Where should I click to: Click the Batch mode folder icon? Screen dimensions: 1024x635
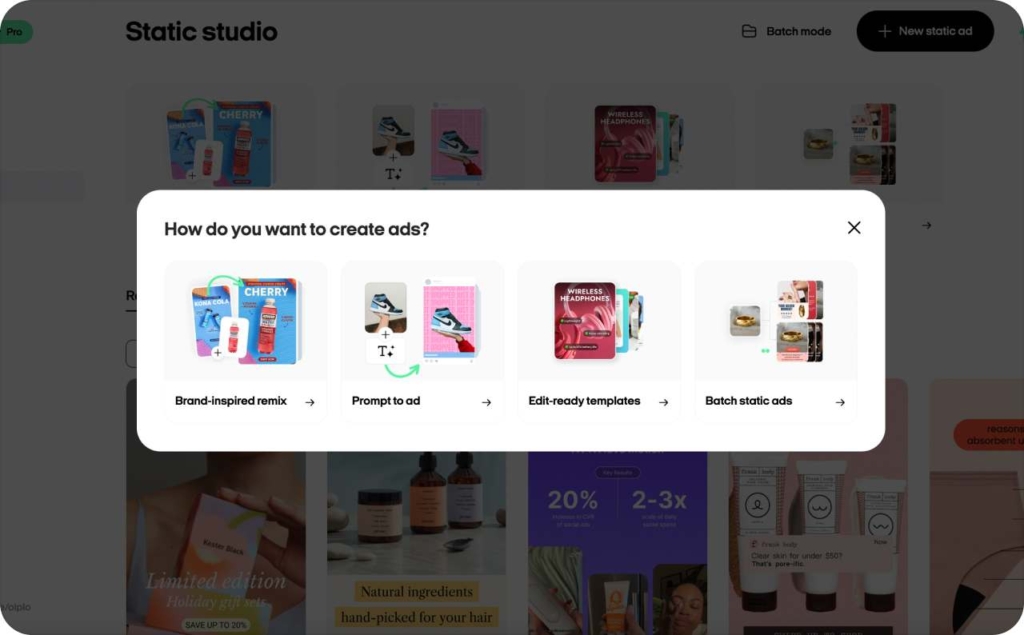[748, 31]
